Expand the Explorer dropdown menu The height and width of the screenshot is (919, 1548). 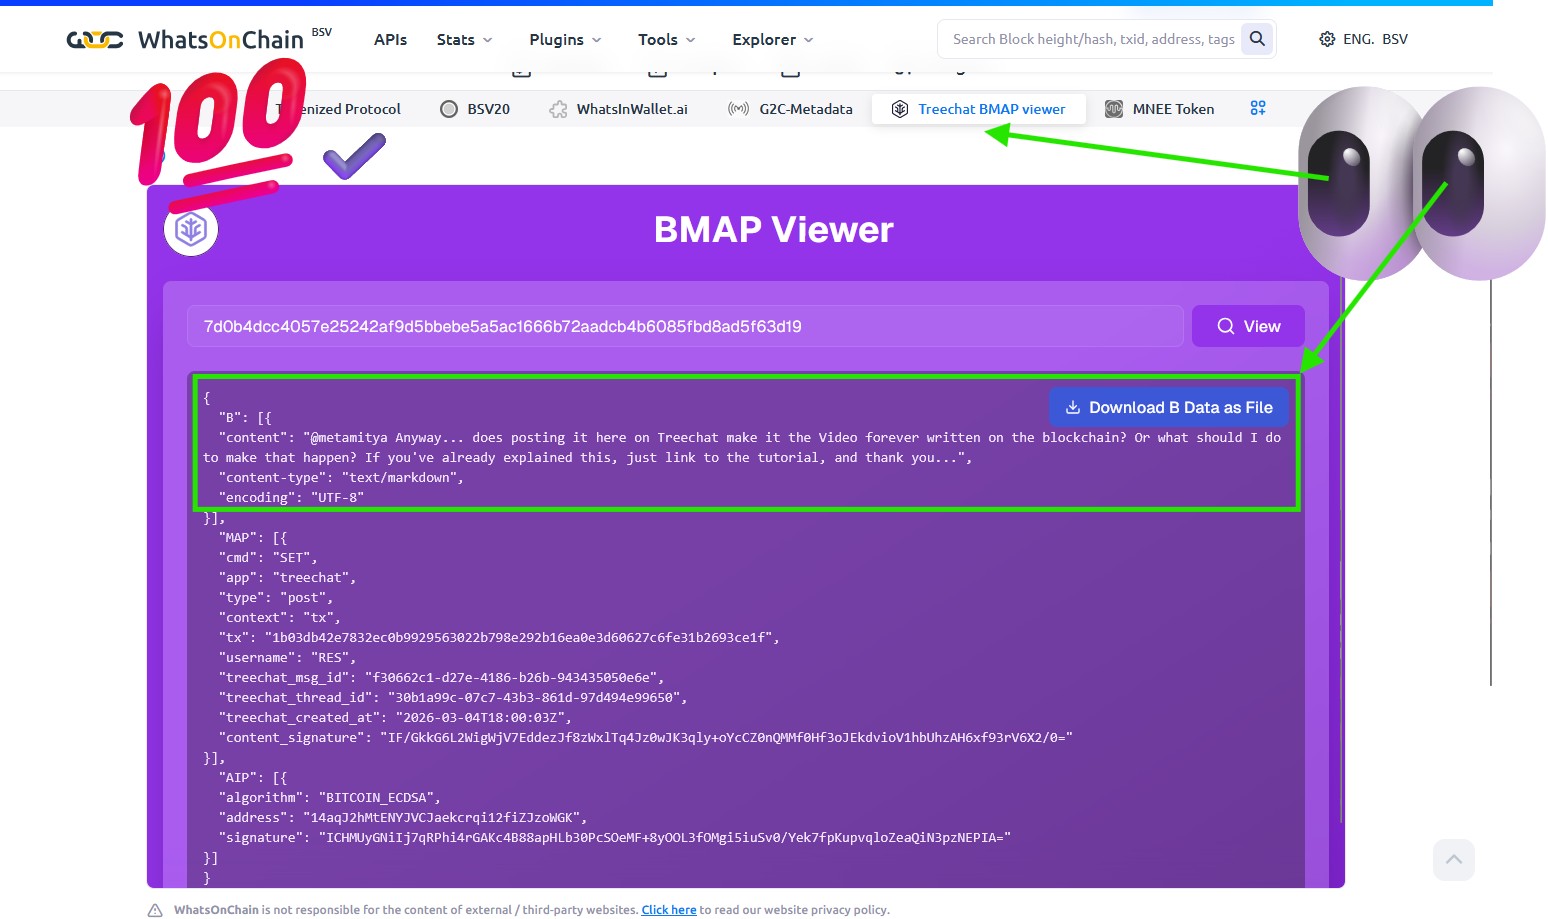(773, 39)
